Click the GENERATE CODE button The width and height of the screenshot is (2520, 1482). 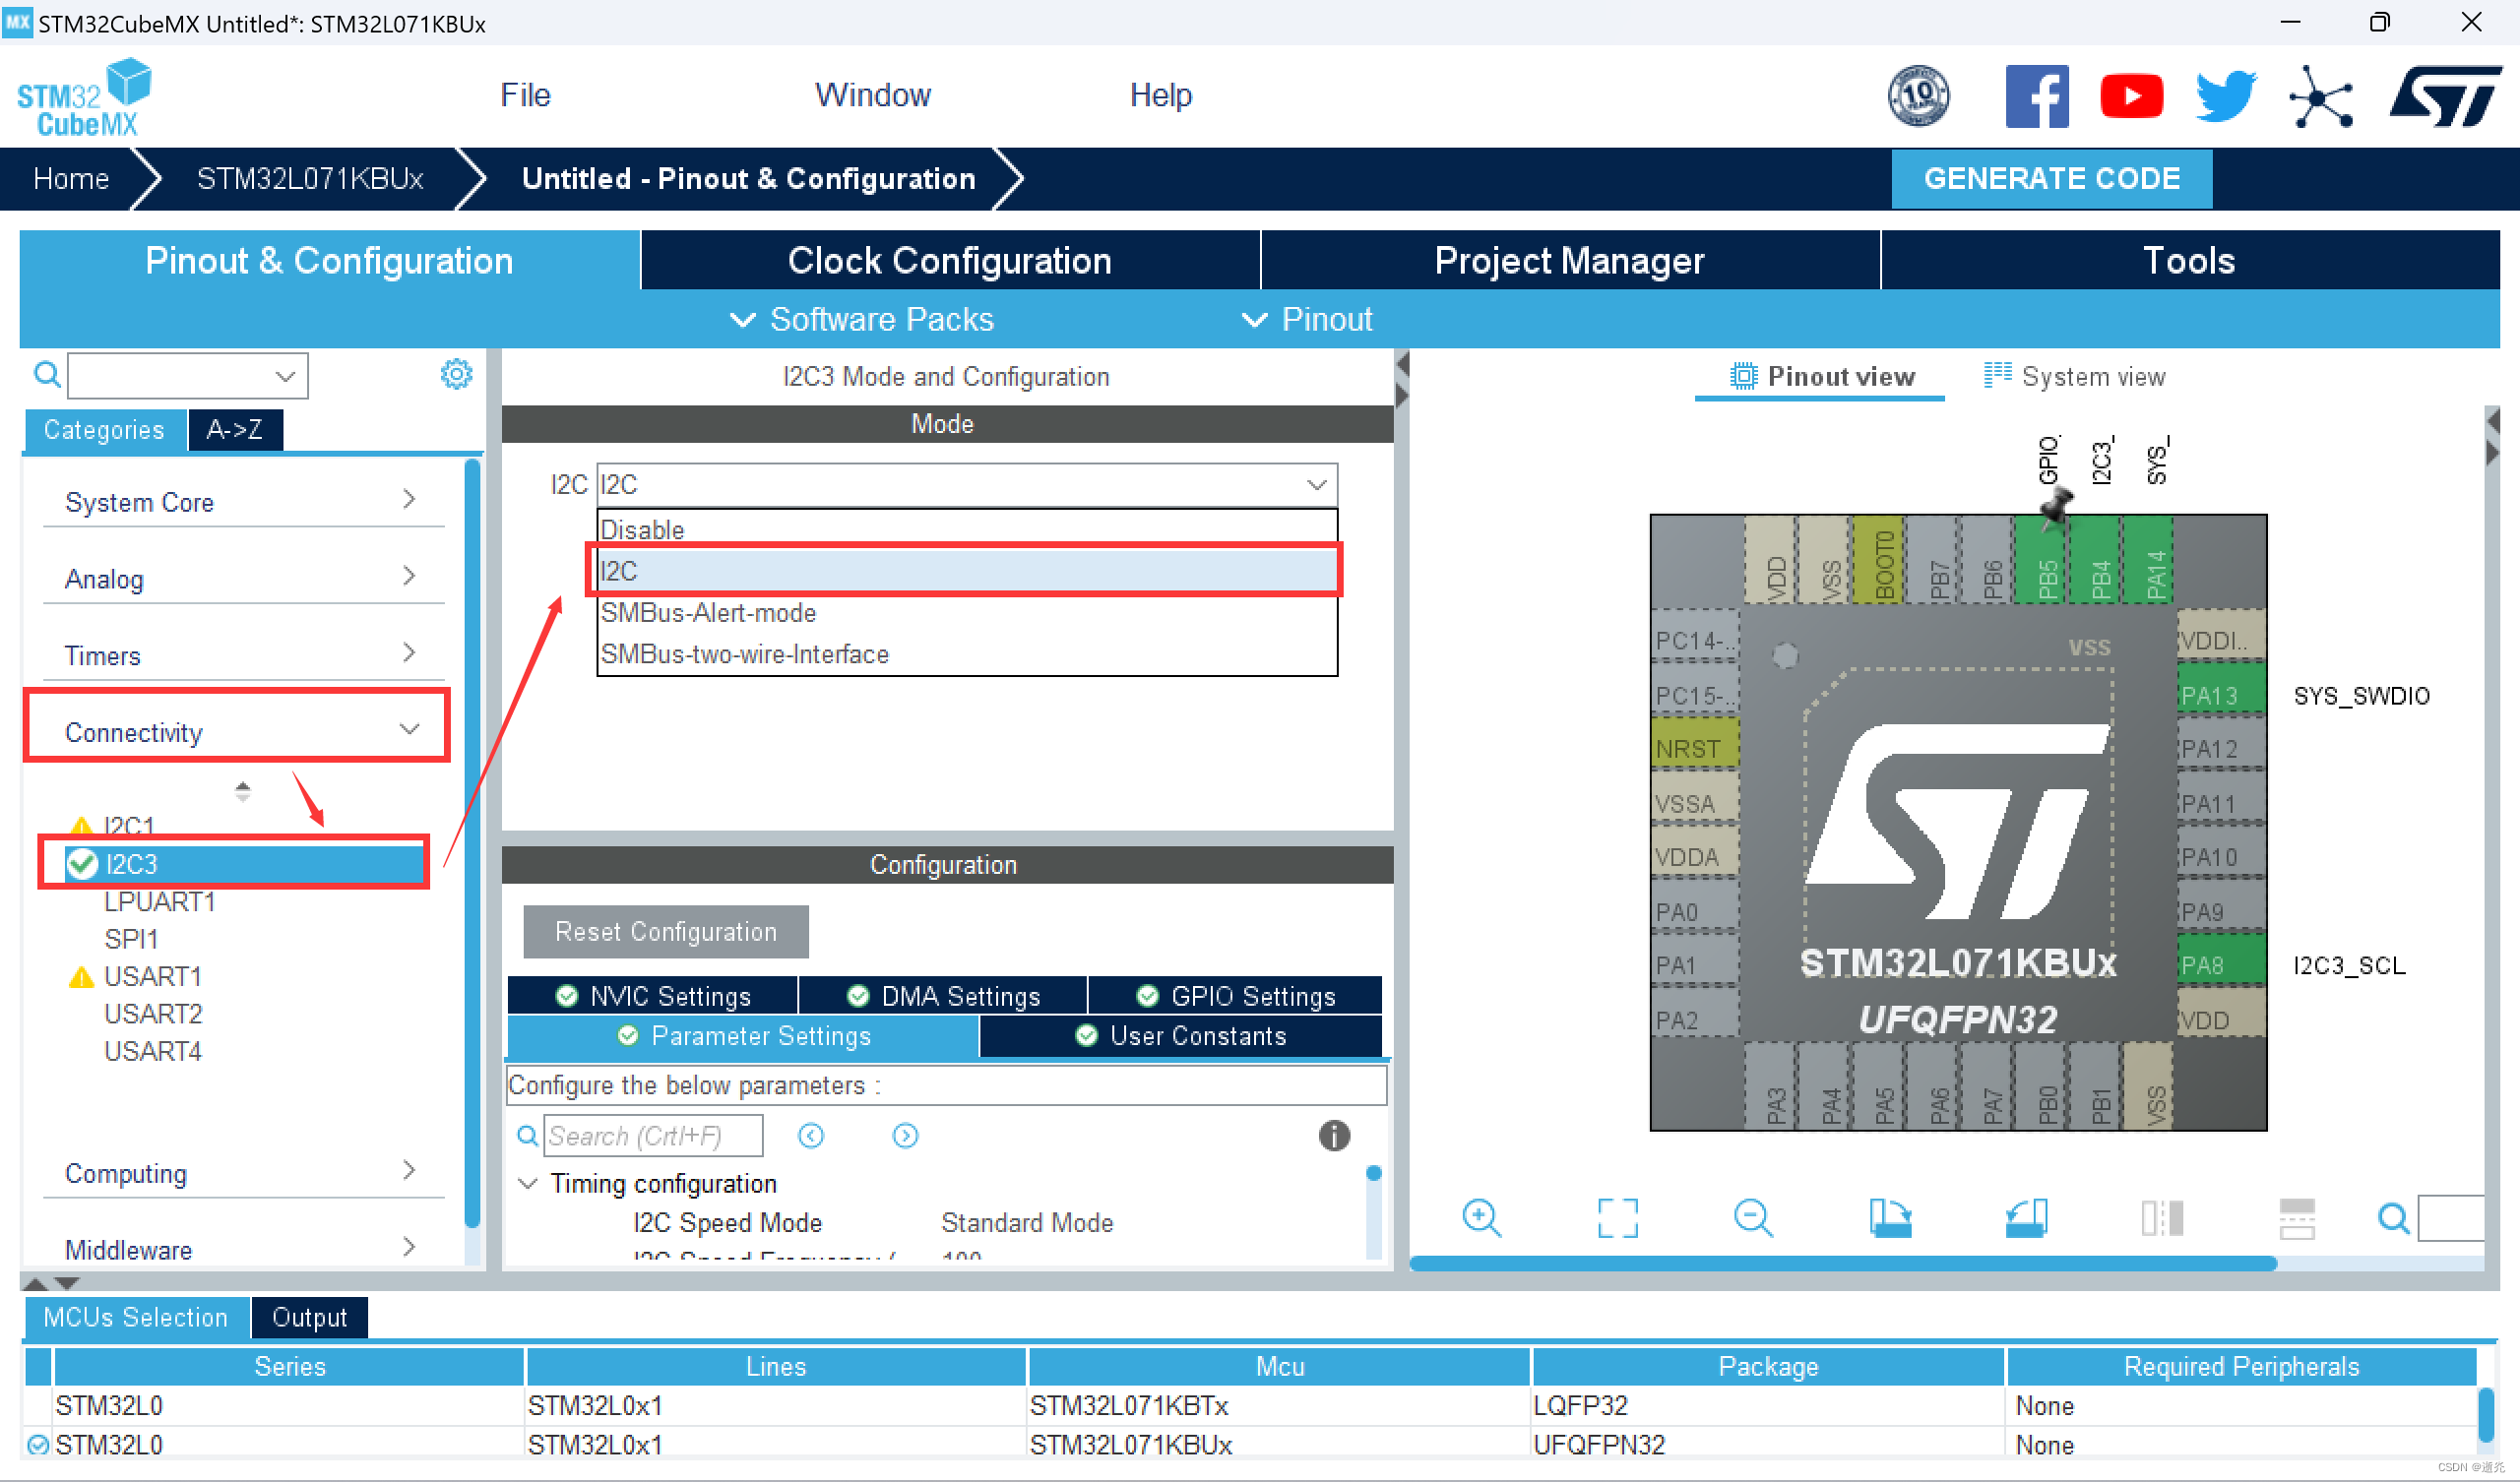[x=2051, y=178]
